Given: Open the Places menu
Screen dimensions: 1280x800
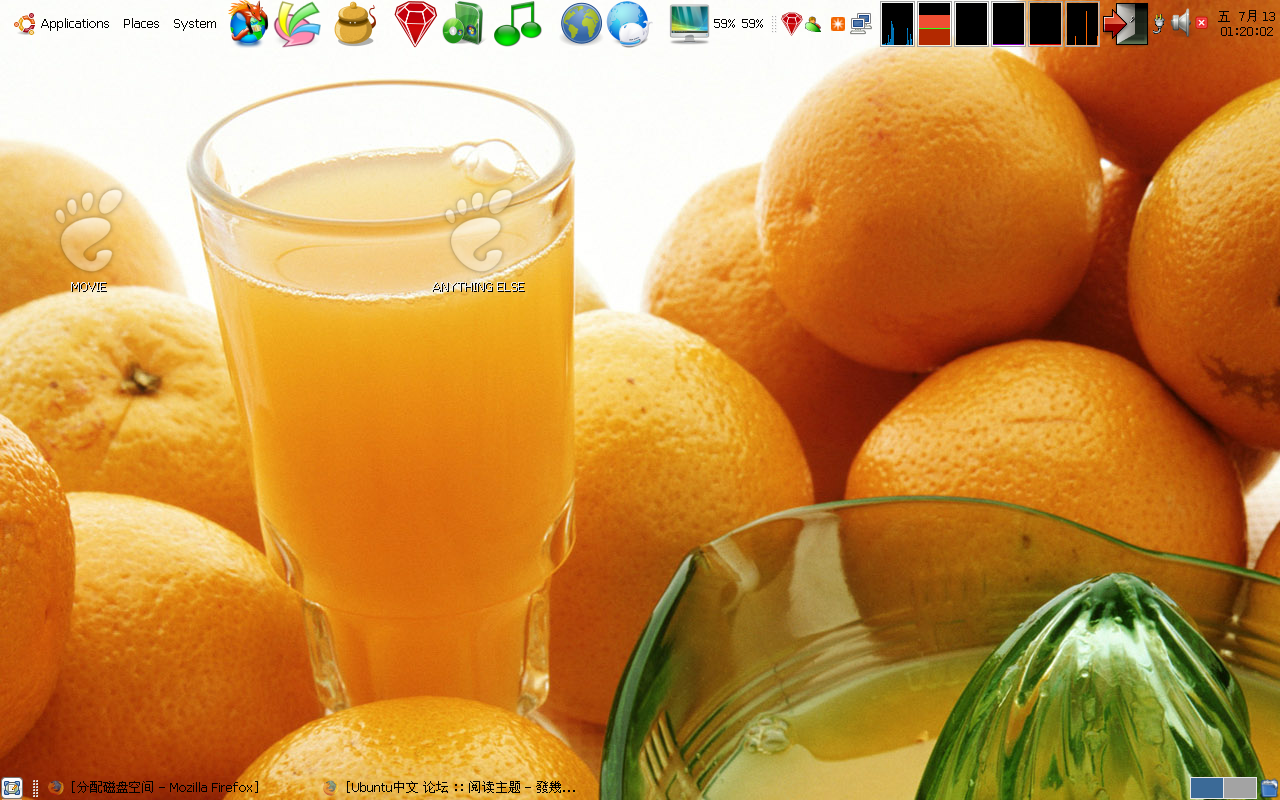Looking at the screenshot, I should [141, 23].
